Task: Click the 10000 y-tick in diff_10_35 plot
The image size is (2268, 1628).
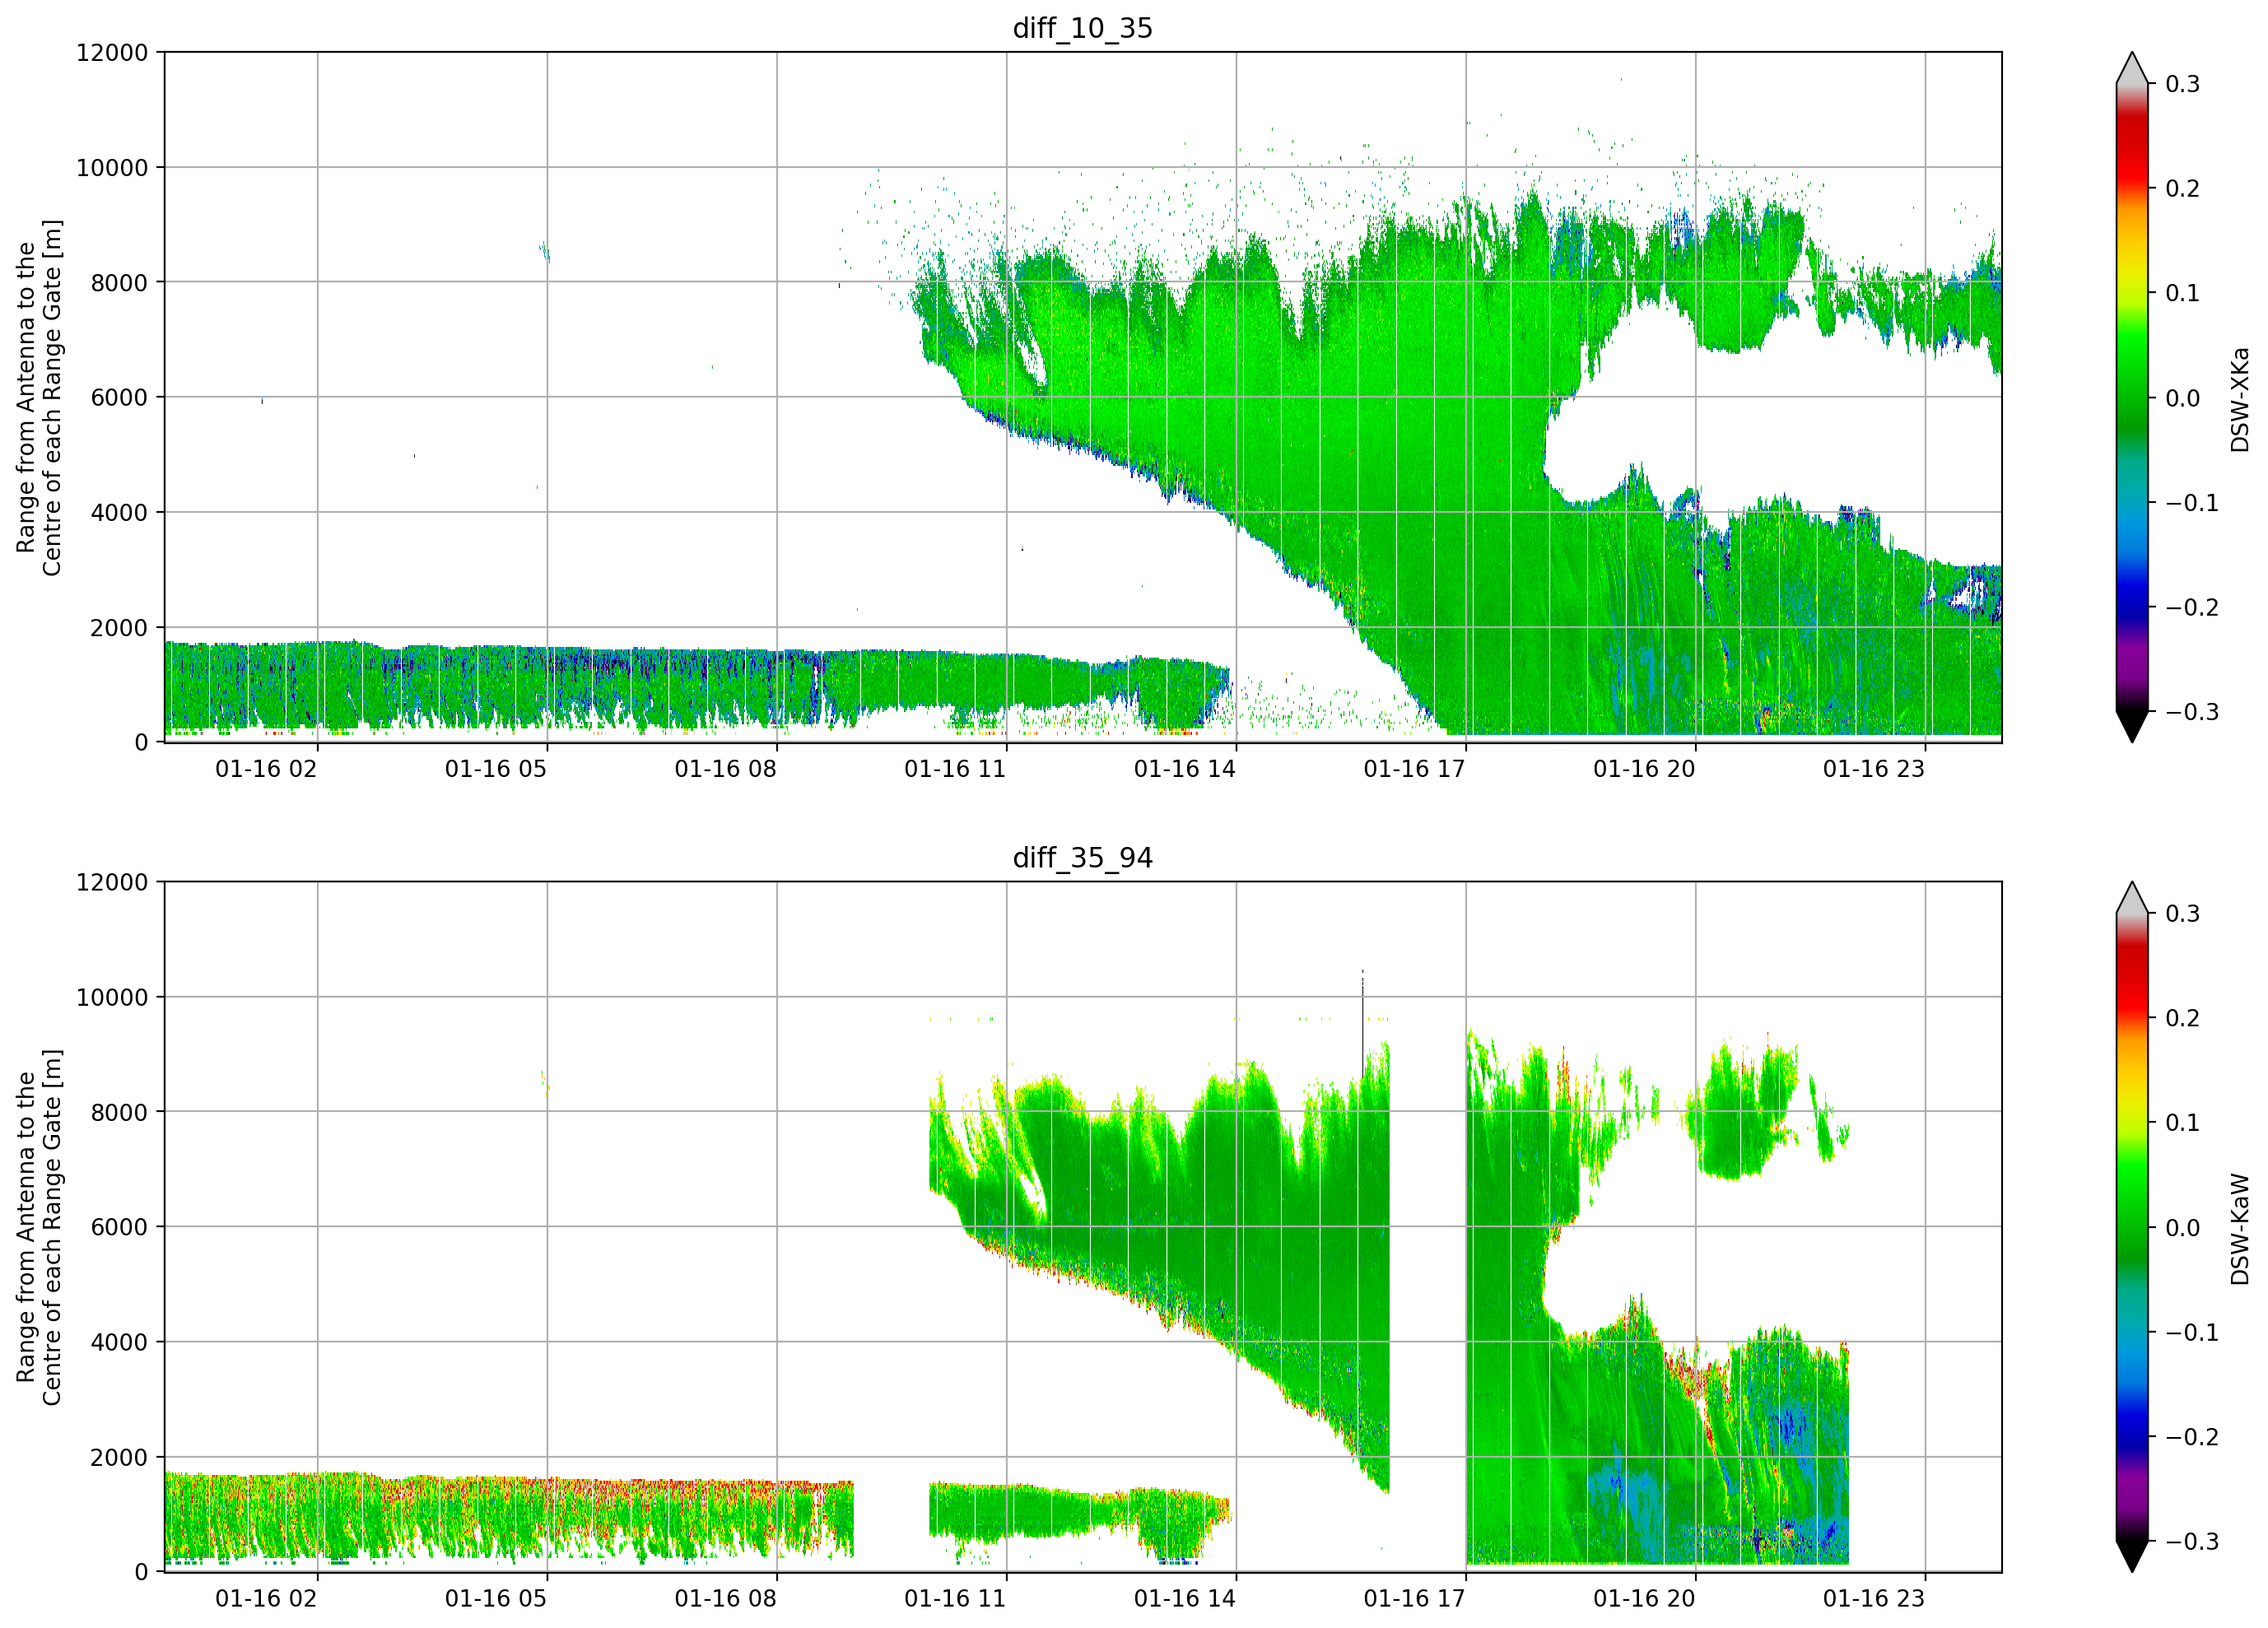Action: click(112, 168)
